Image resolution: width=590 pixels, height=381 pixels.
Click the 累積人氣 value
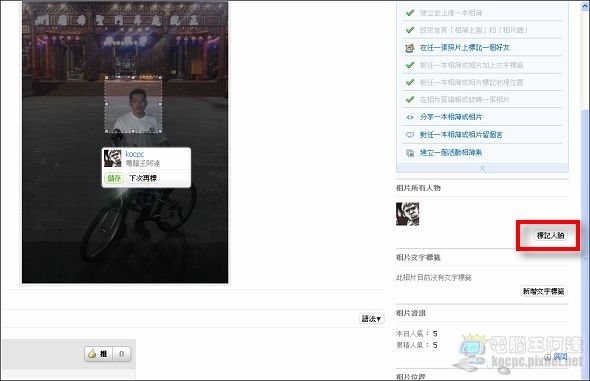[x=435, y=345]
